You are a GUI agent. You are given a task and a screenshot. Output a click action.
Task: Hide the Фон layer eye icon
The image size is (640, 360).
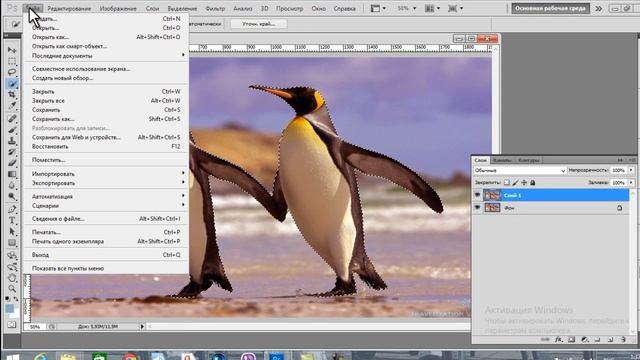click(477, 208)
